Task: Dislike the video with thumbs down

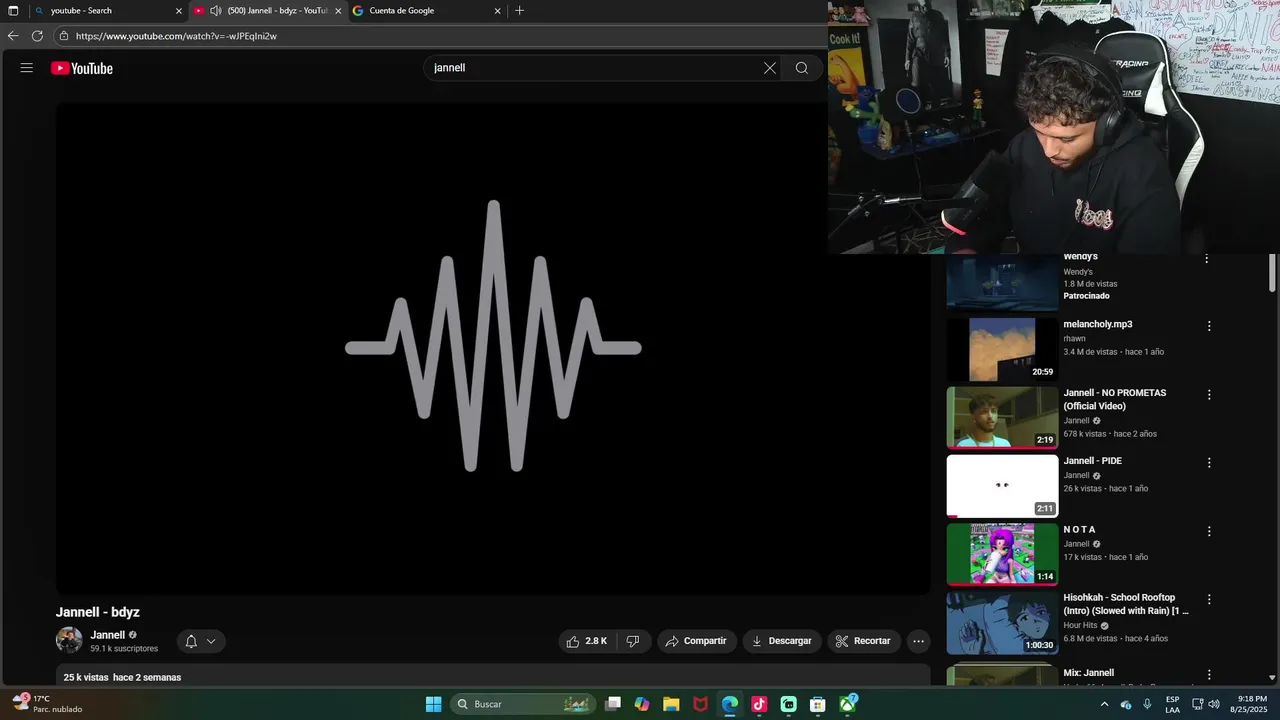Action: 633,641
